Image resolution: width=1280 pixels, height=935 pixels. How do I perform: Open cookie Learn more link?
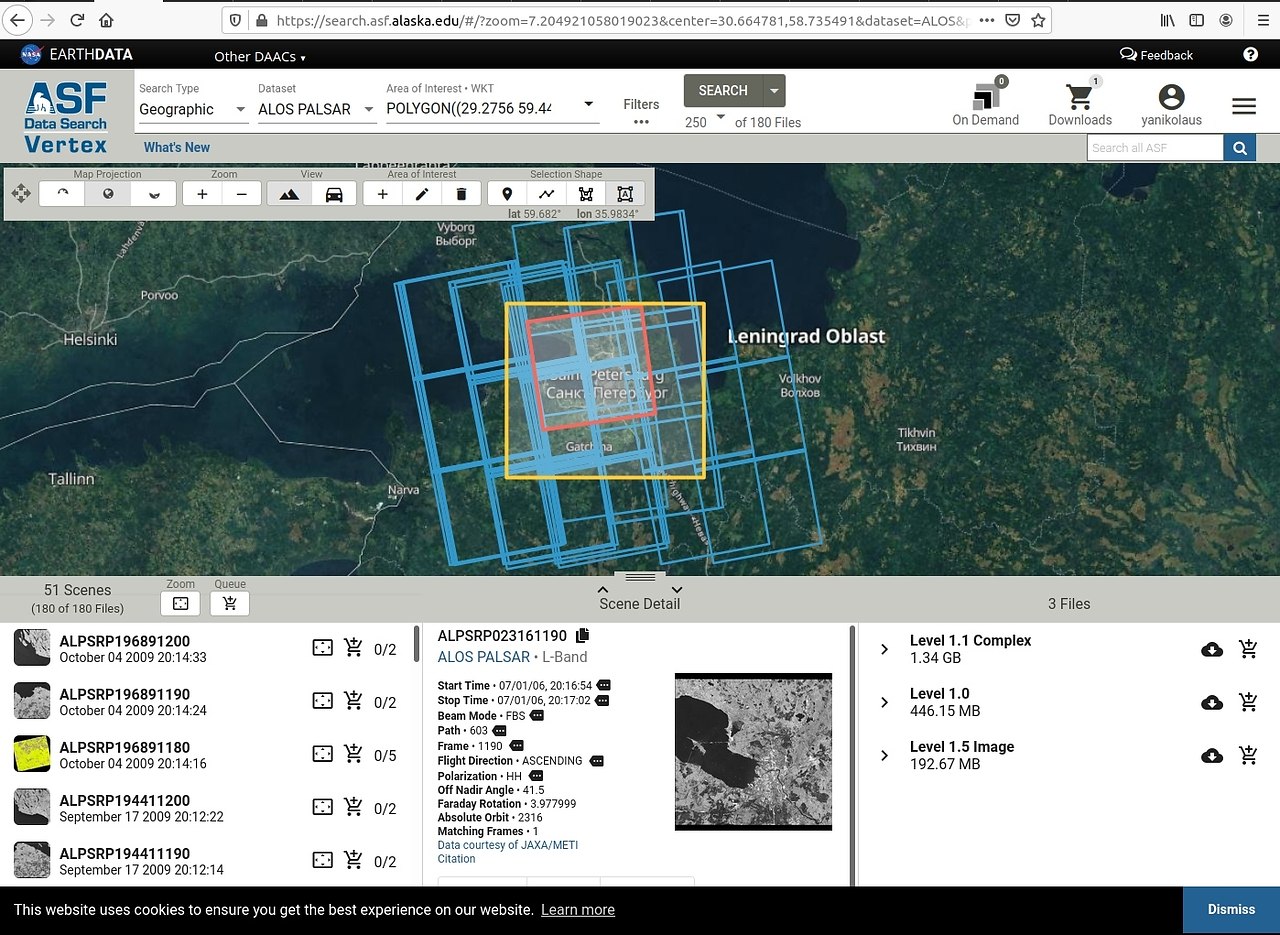[x=578, y=910]
